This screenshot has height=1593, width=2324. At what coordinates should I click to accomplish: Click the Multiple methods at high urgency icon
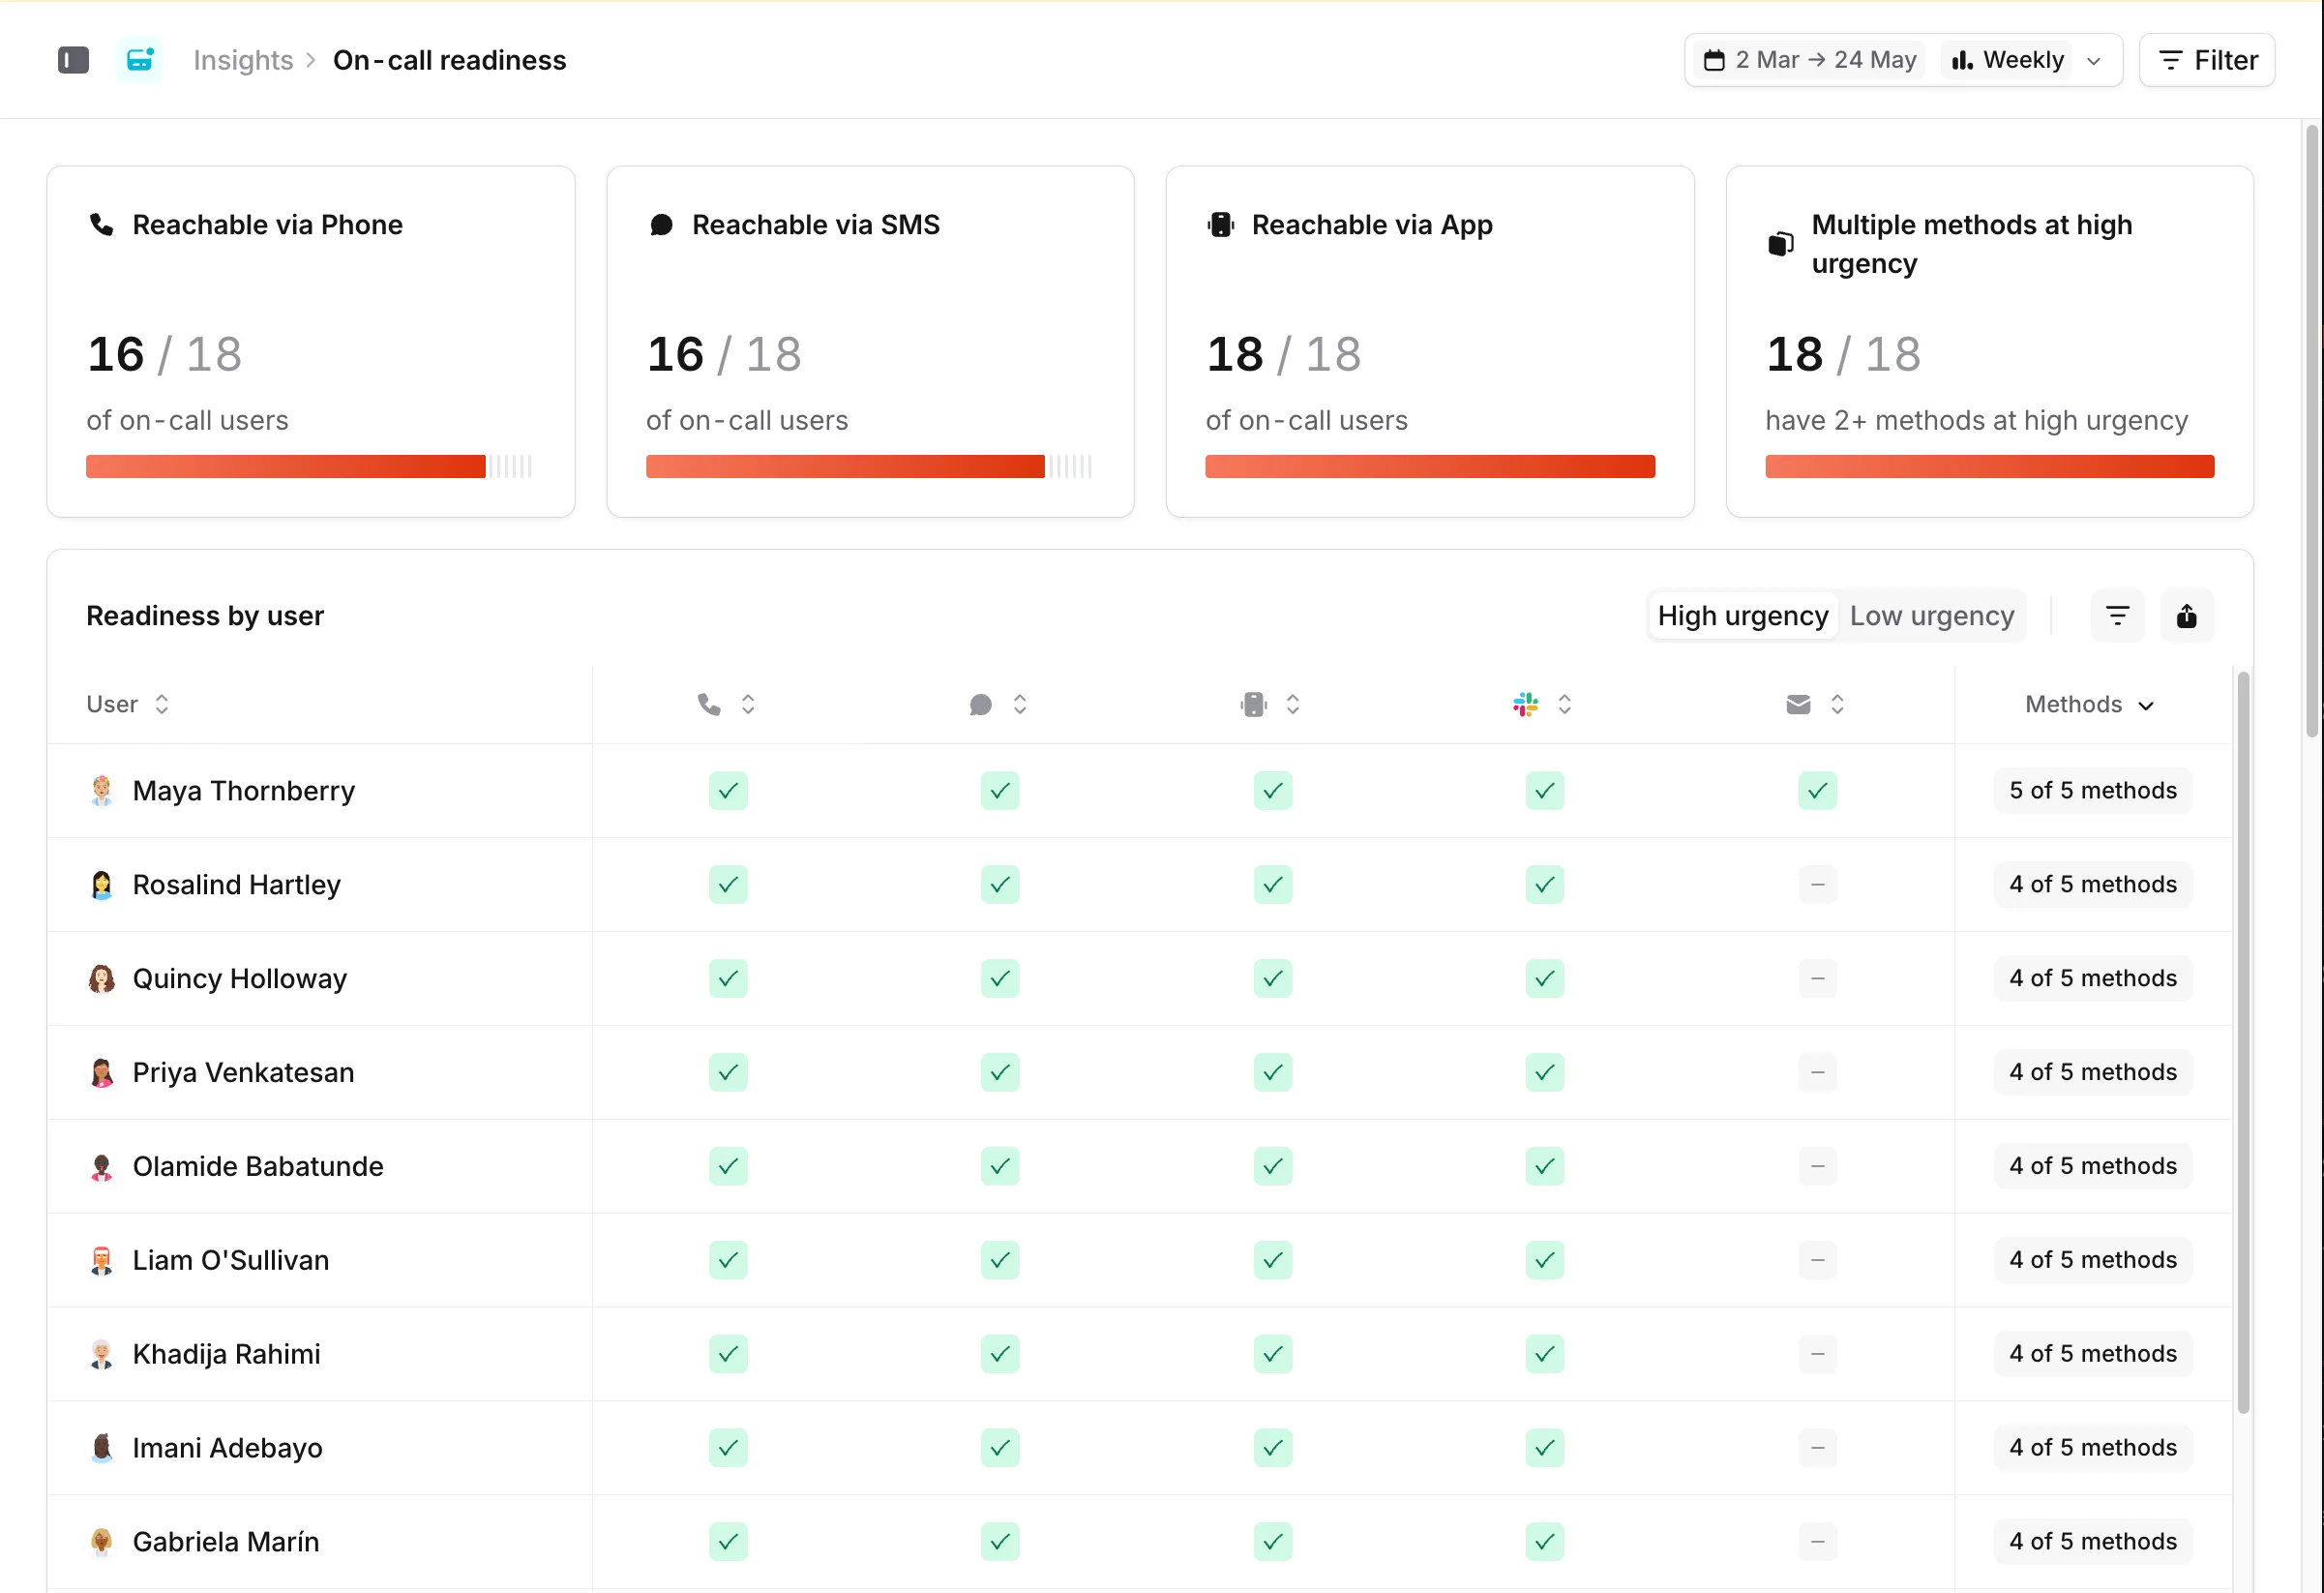point(1781,244)
